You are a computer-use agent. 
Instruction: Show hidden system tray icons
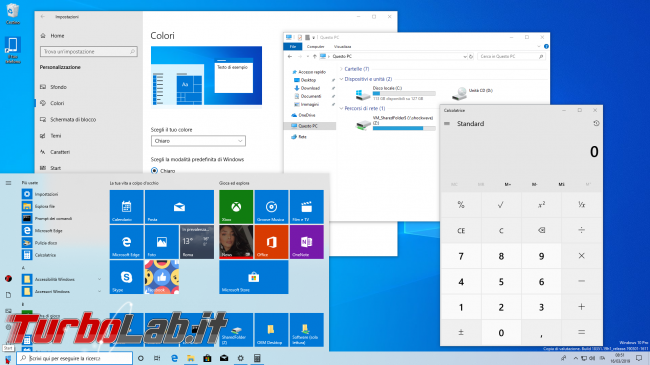pos(575,358)
